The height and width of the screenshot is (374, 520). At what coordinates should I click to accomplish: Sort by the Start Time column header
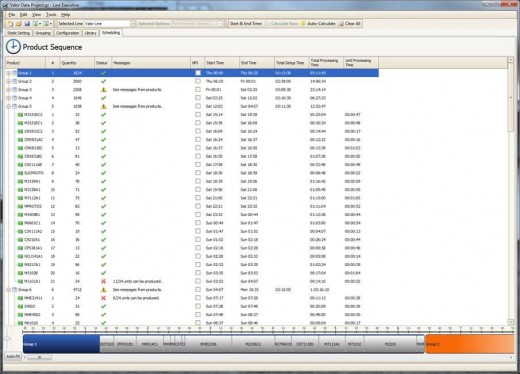(222, 63)
